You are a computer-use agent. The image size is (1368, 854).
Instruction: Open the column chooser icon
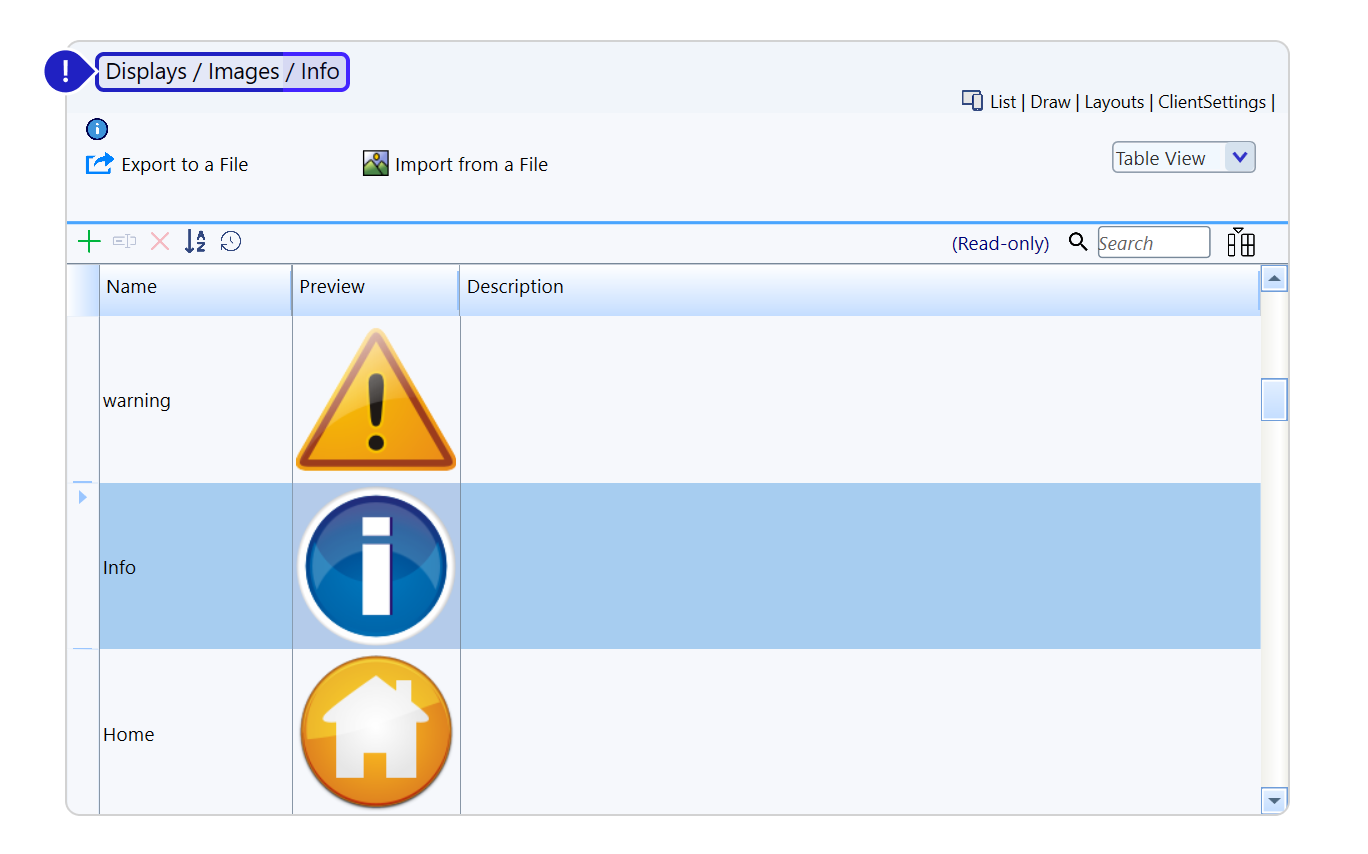coord(1241,242)
